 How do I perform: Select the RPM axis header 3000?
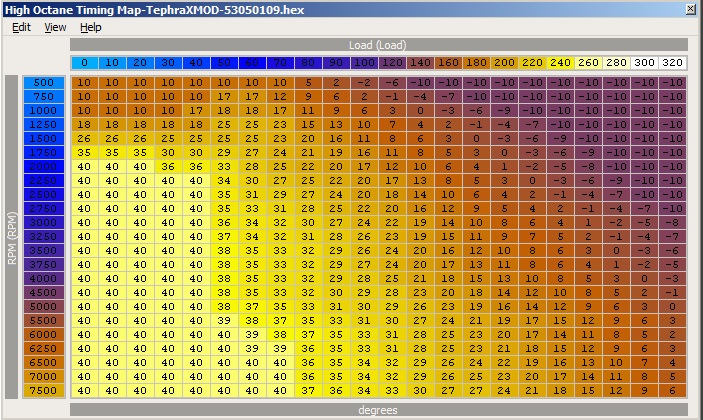click(43, 222)
